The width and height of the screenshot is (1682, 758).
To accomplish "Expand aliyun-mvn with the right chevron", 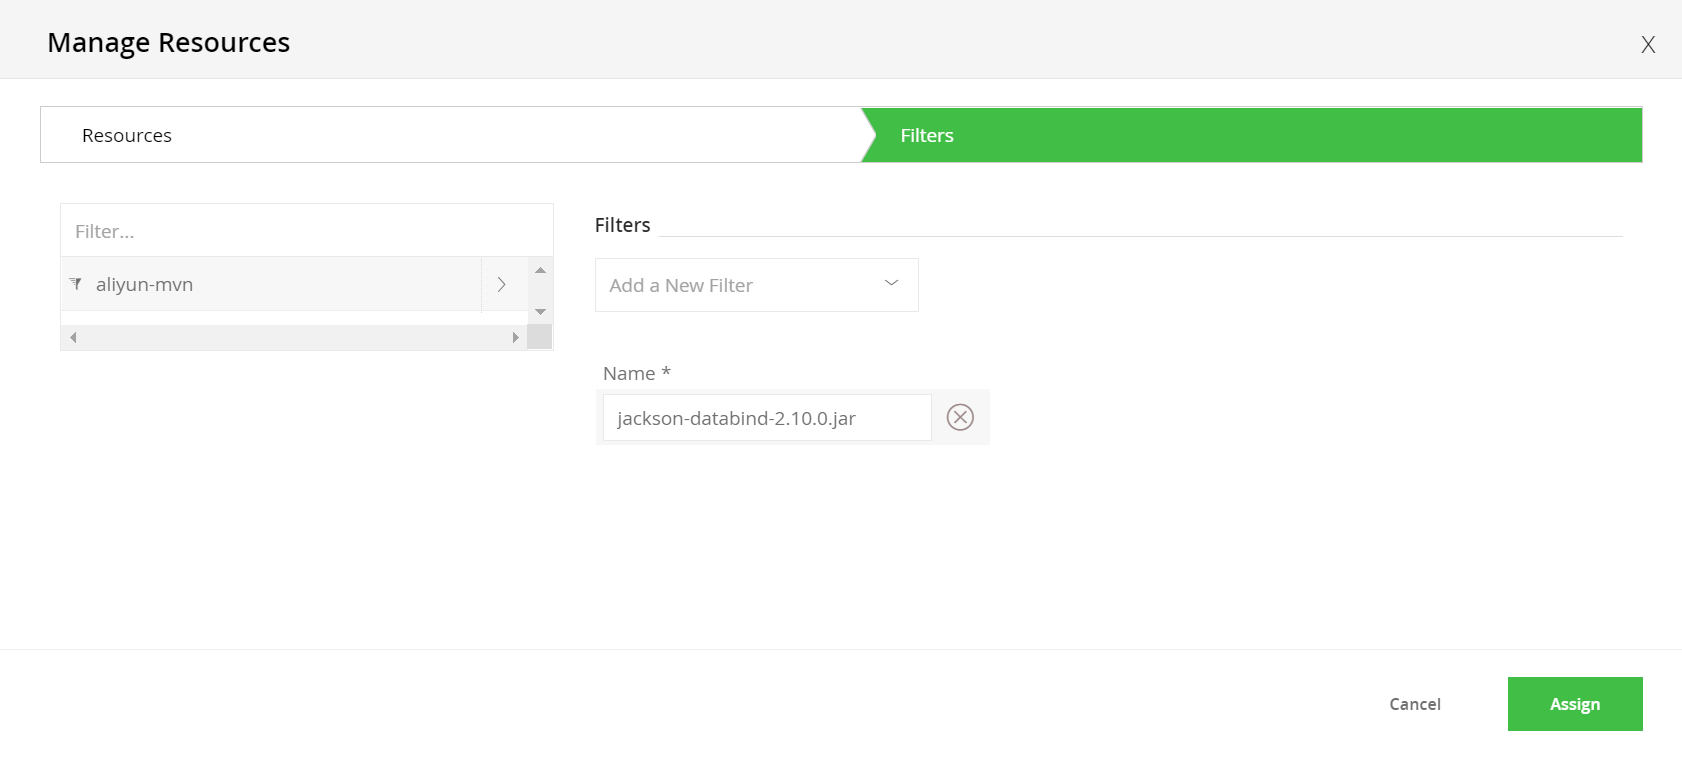I will pyautogui.click(x=502, y=285).
